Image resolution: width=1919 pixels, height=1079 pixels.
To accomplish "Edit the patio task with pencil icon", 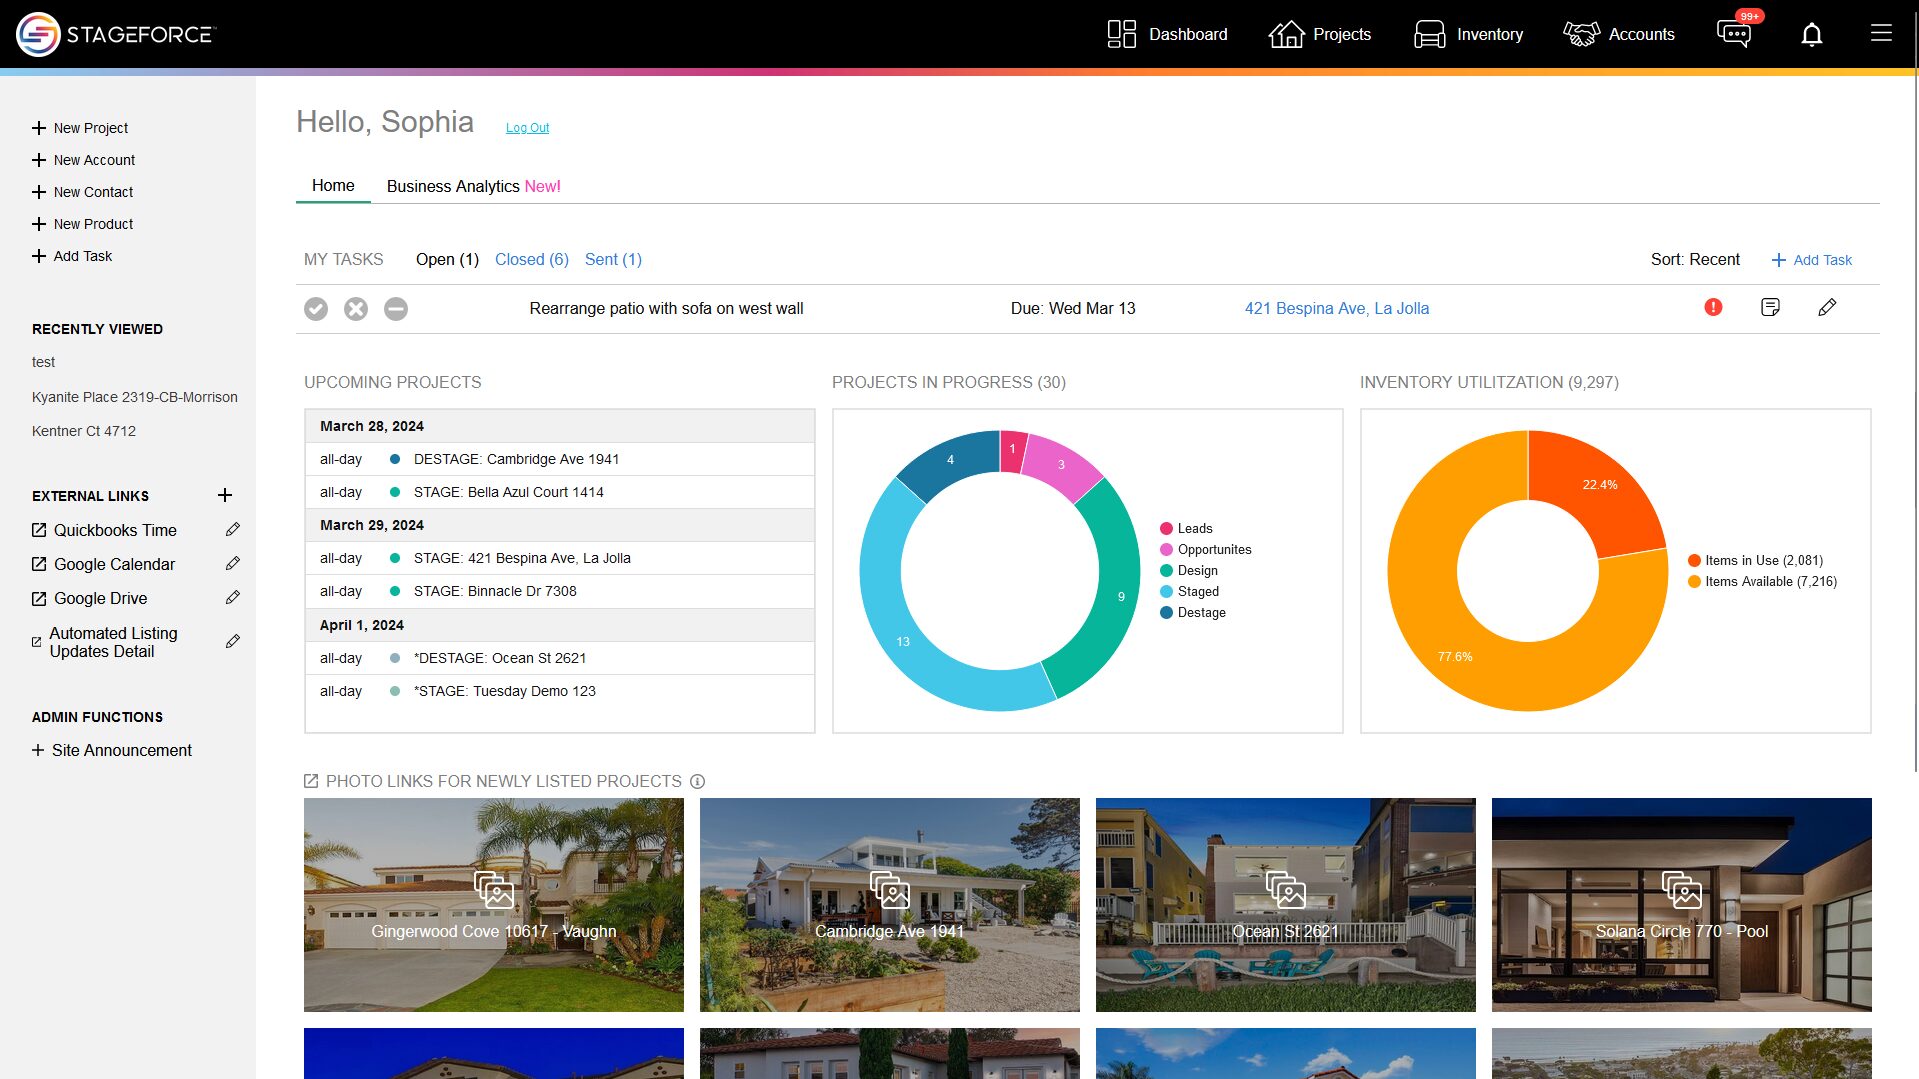I will coord(1827,307).
